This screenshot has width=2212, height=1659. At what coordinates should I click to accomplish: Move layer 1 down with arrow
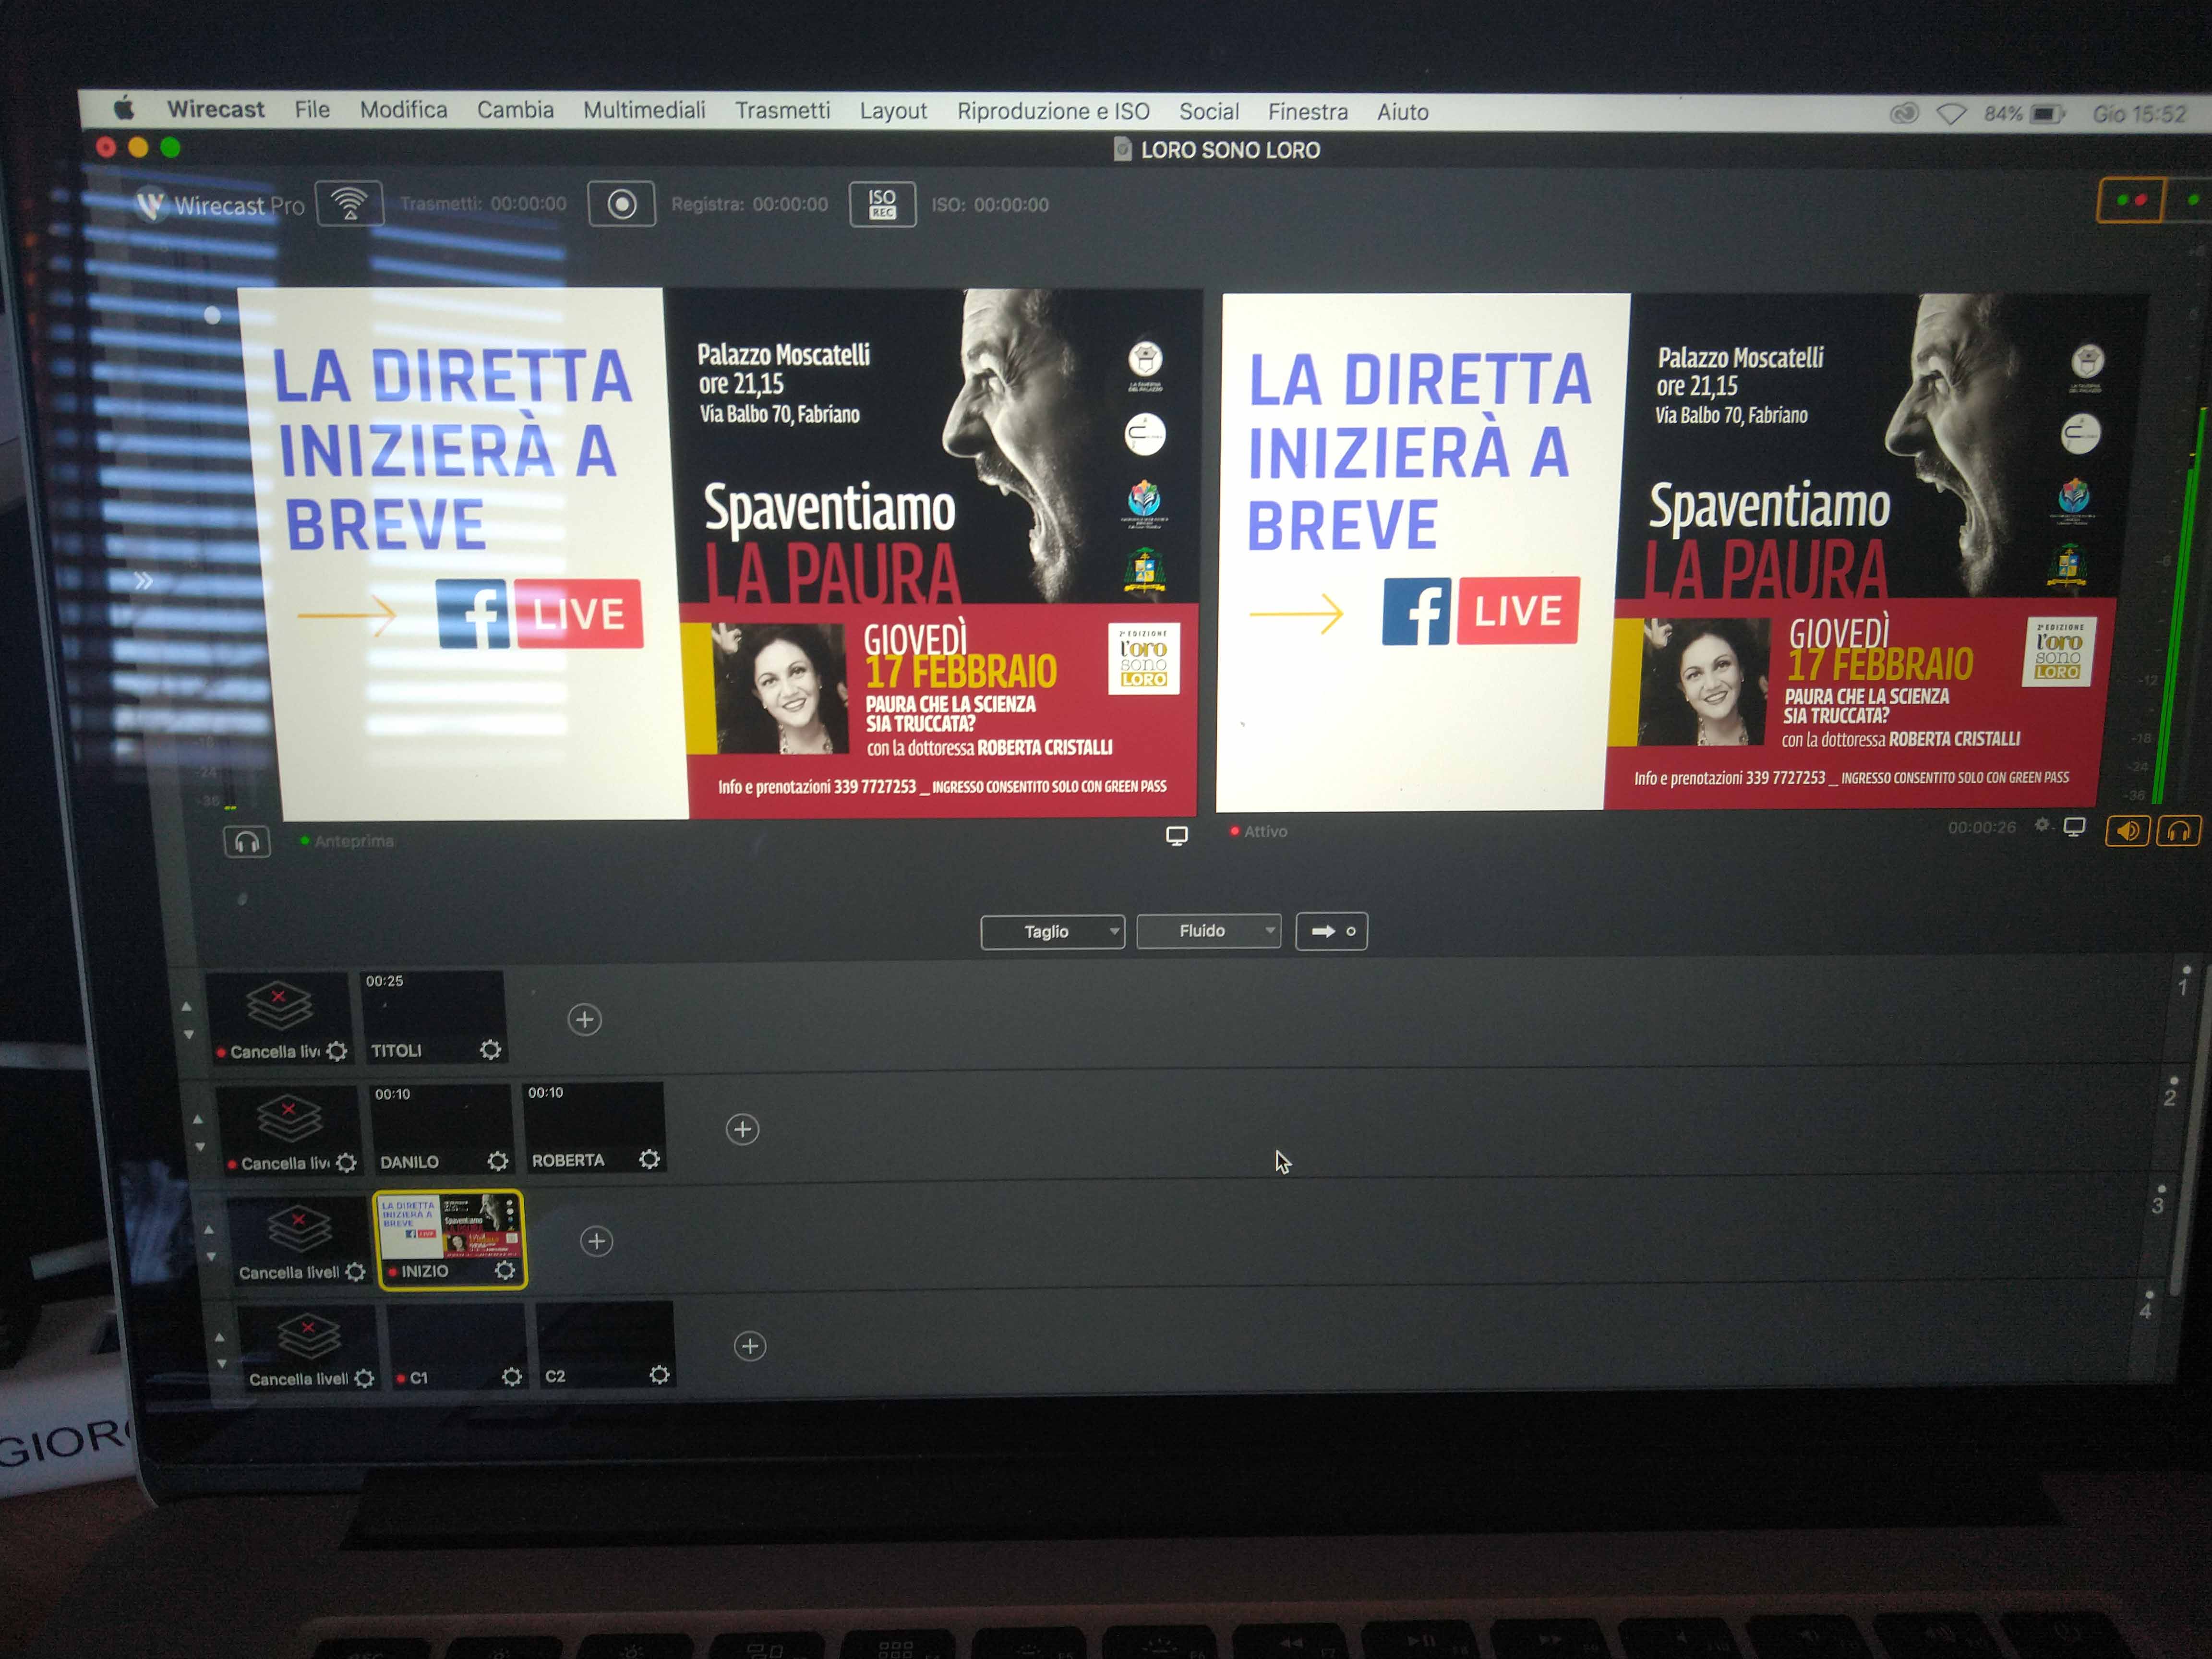tap(188, 1035)
